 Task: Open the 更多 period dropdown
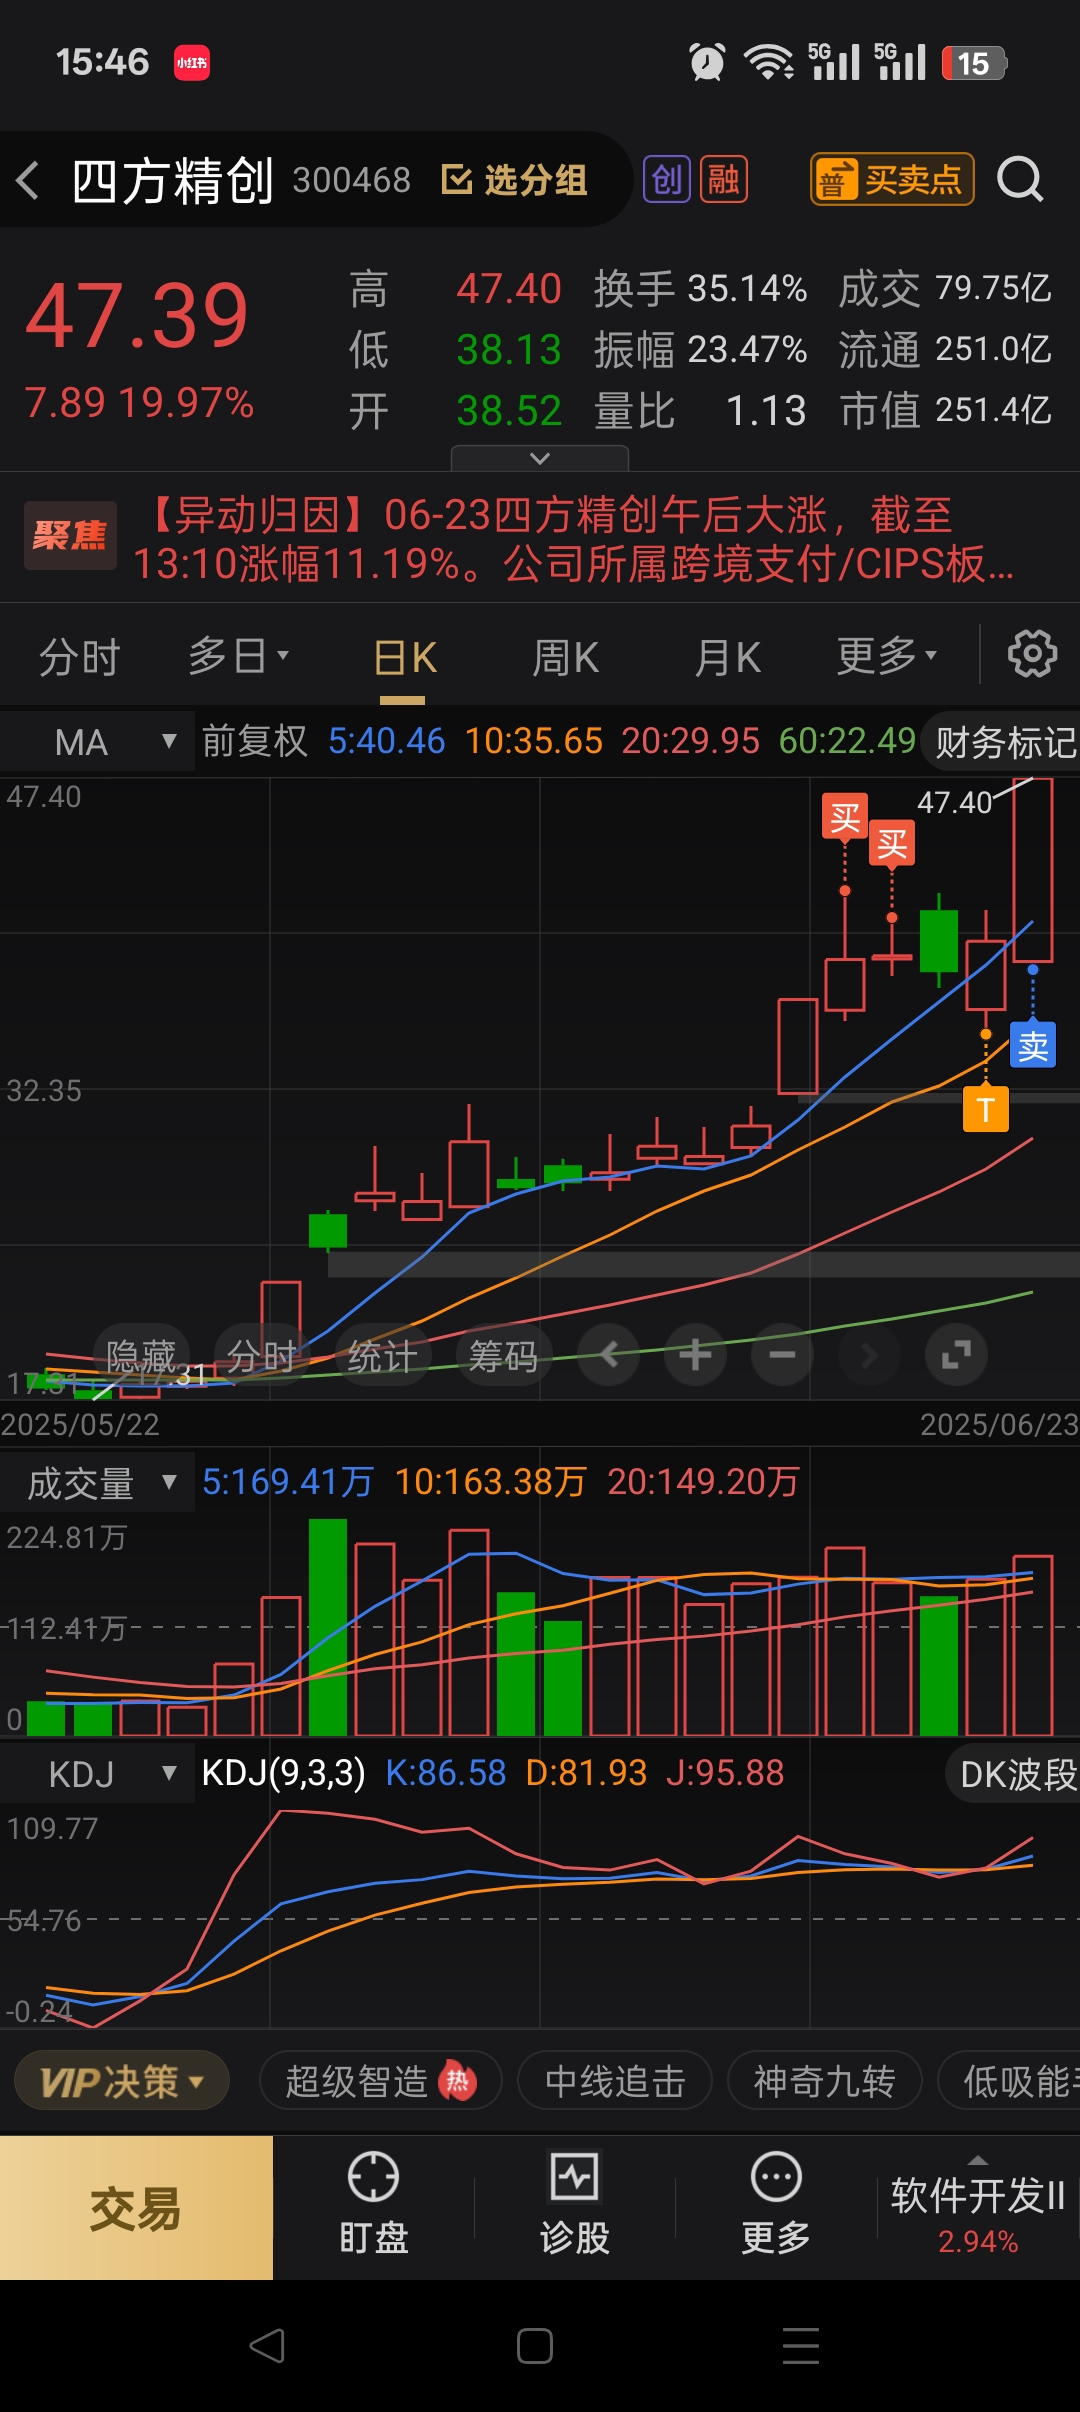pos(887,656)
